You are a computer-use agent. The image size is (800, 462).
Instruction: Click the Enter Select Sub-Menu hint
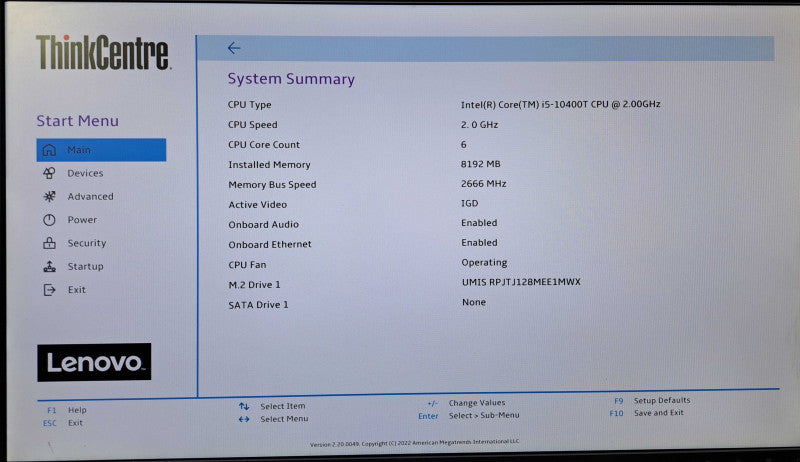tap(468, 416)
